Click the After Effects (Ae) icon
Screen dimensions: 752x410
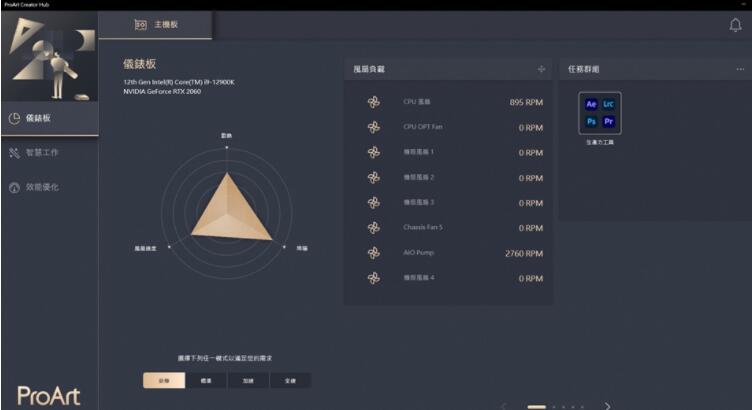(591, 104)
